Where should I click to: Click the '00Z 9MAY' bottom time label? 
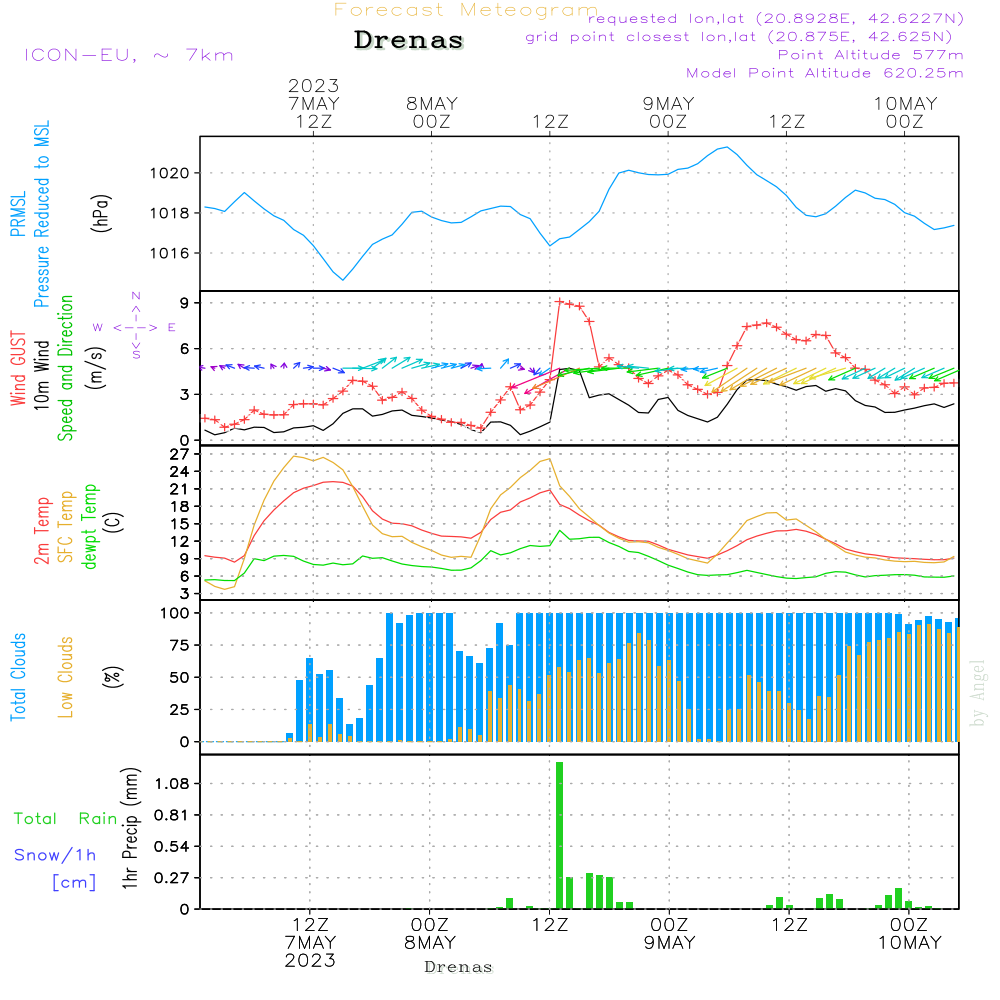(x=669, y=933)
